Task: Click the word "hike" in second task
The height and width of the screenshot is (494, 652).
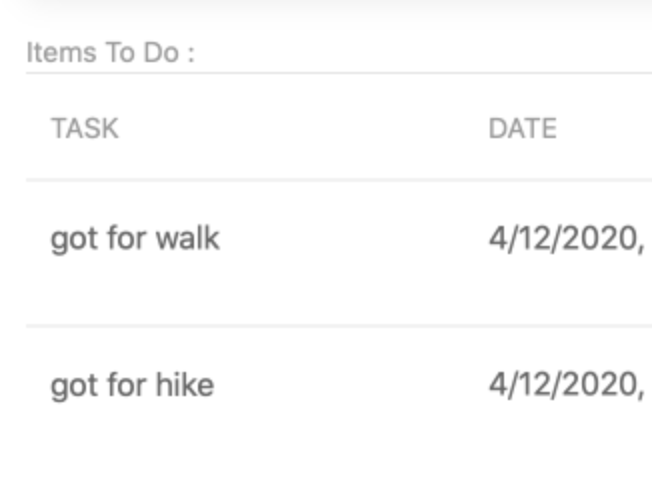Action: pos(185,384)
